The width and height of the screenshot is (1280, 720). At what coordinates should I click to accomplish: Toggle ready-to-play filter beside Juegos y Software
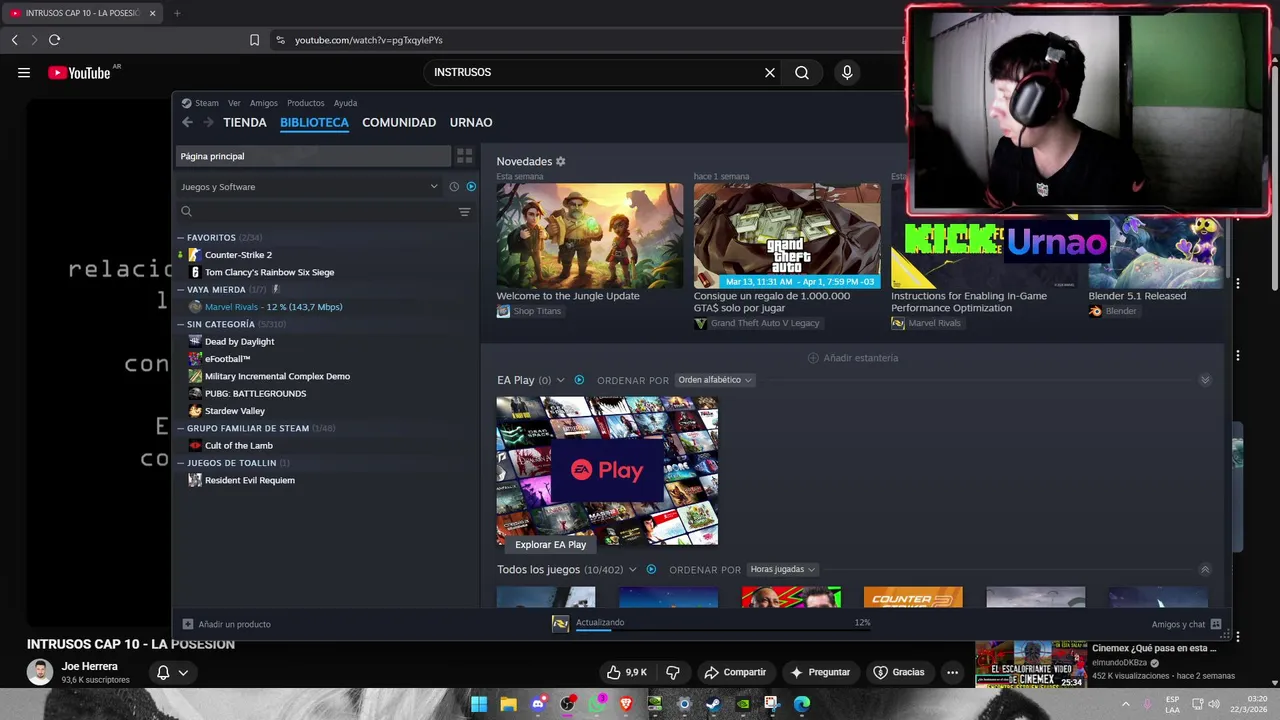(x=471, y=187)
